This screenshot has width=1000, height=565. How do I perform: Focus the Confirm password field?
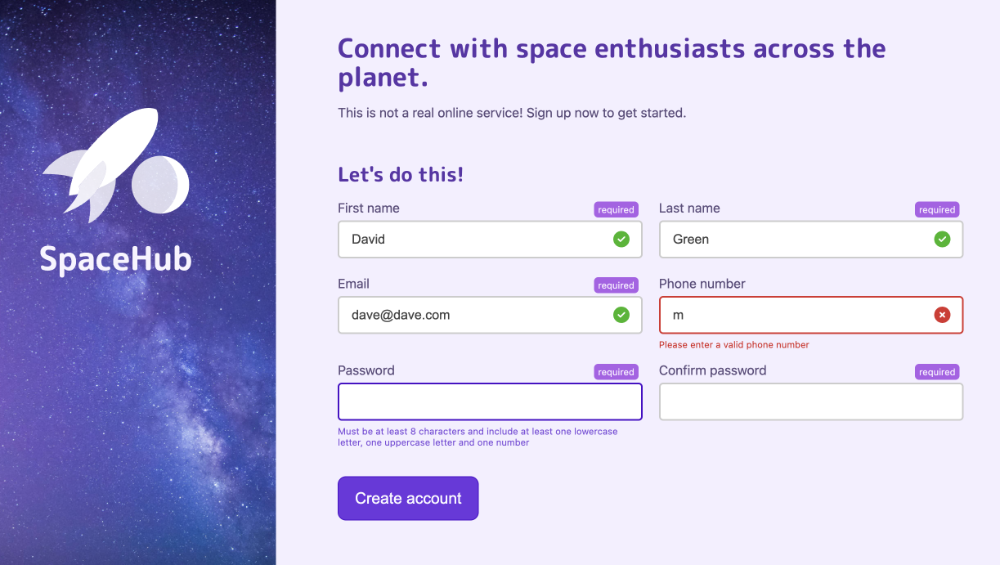[811, 402]
